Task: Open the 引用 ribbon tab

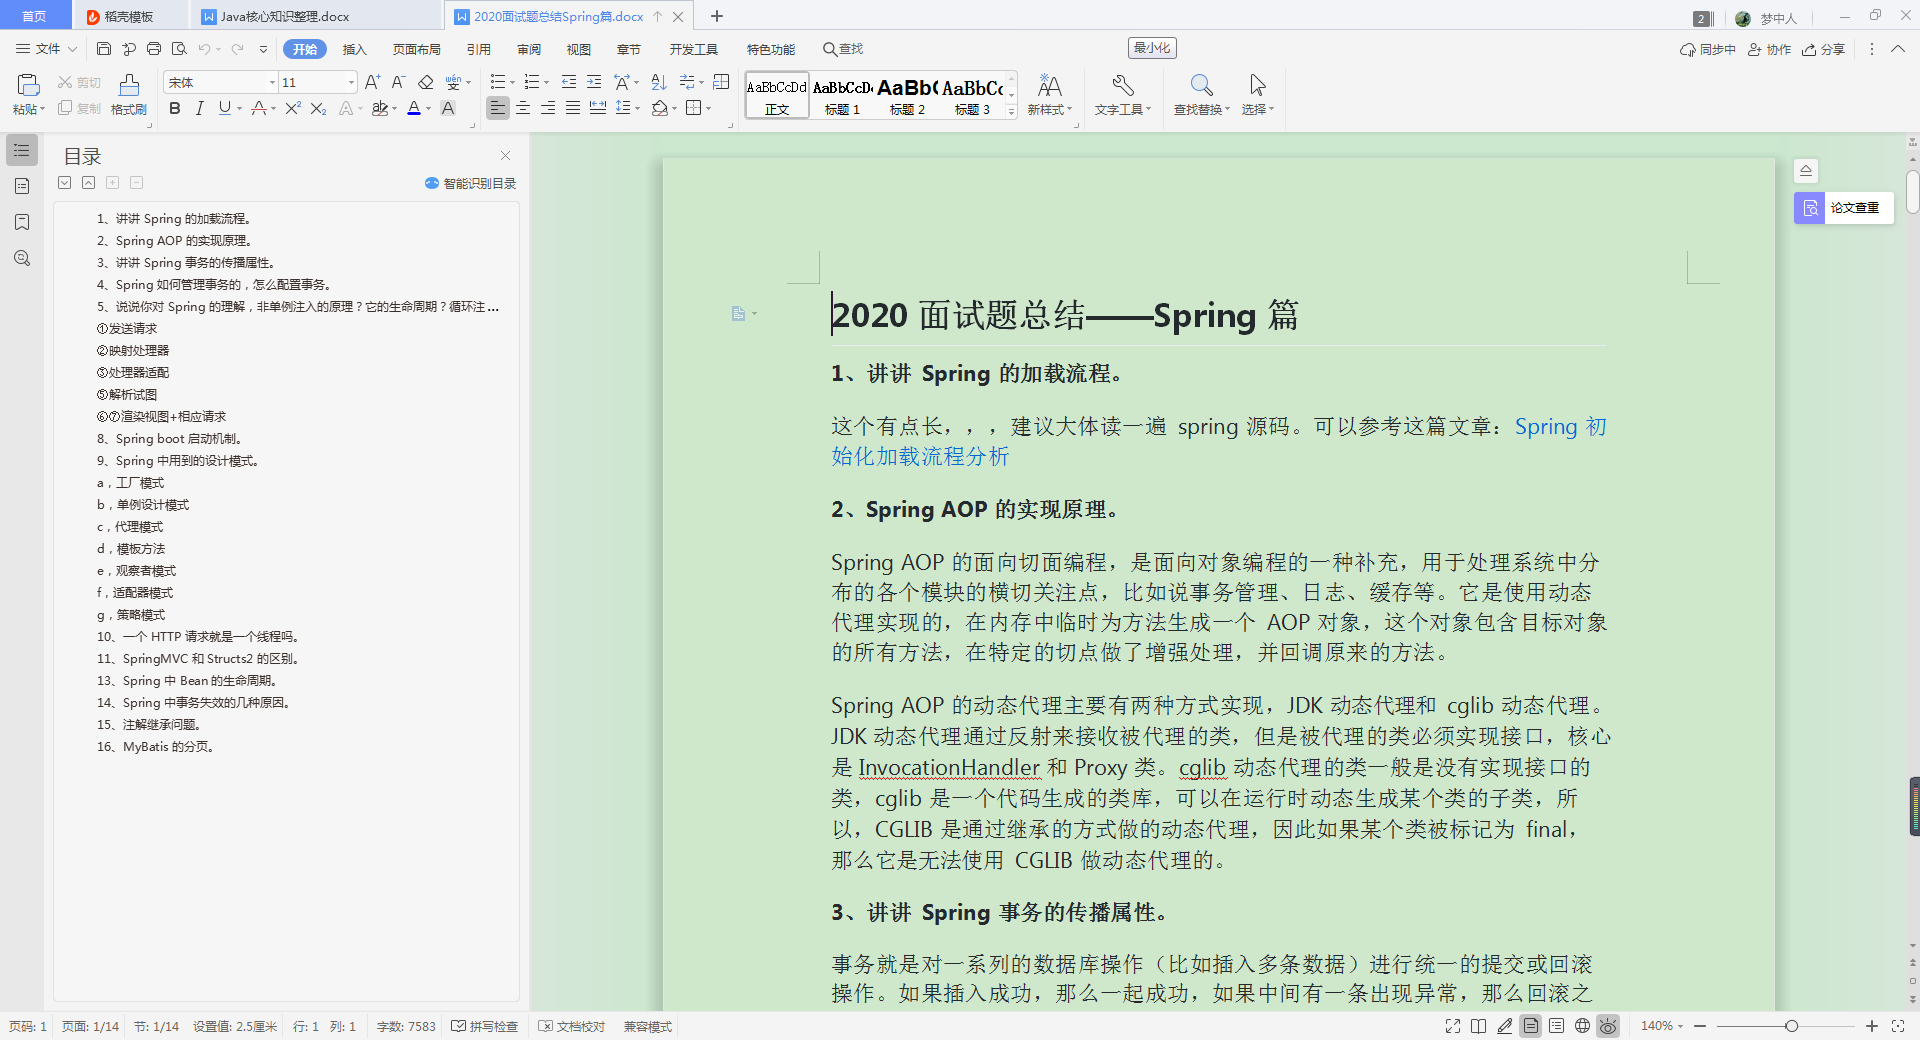Action: pyautogui.click(x=478, y=49)
